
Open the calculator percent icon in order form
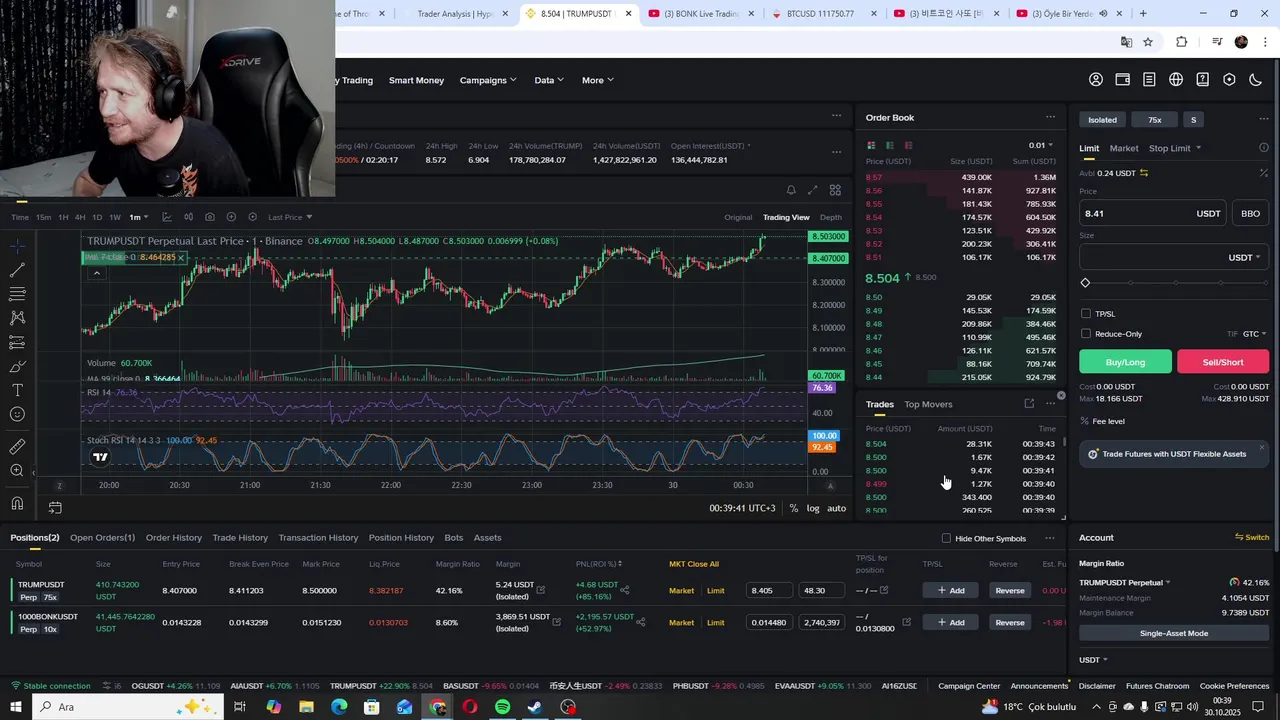click(1263, 173)
